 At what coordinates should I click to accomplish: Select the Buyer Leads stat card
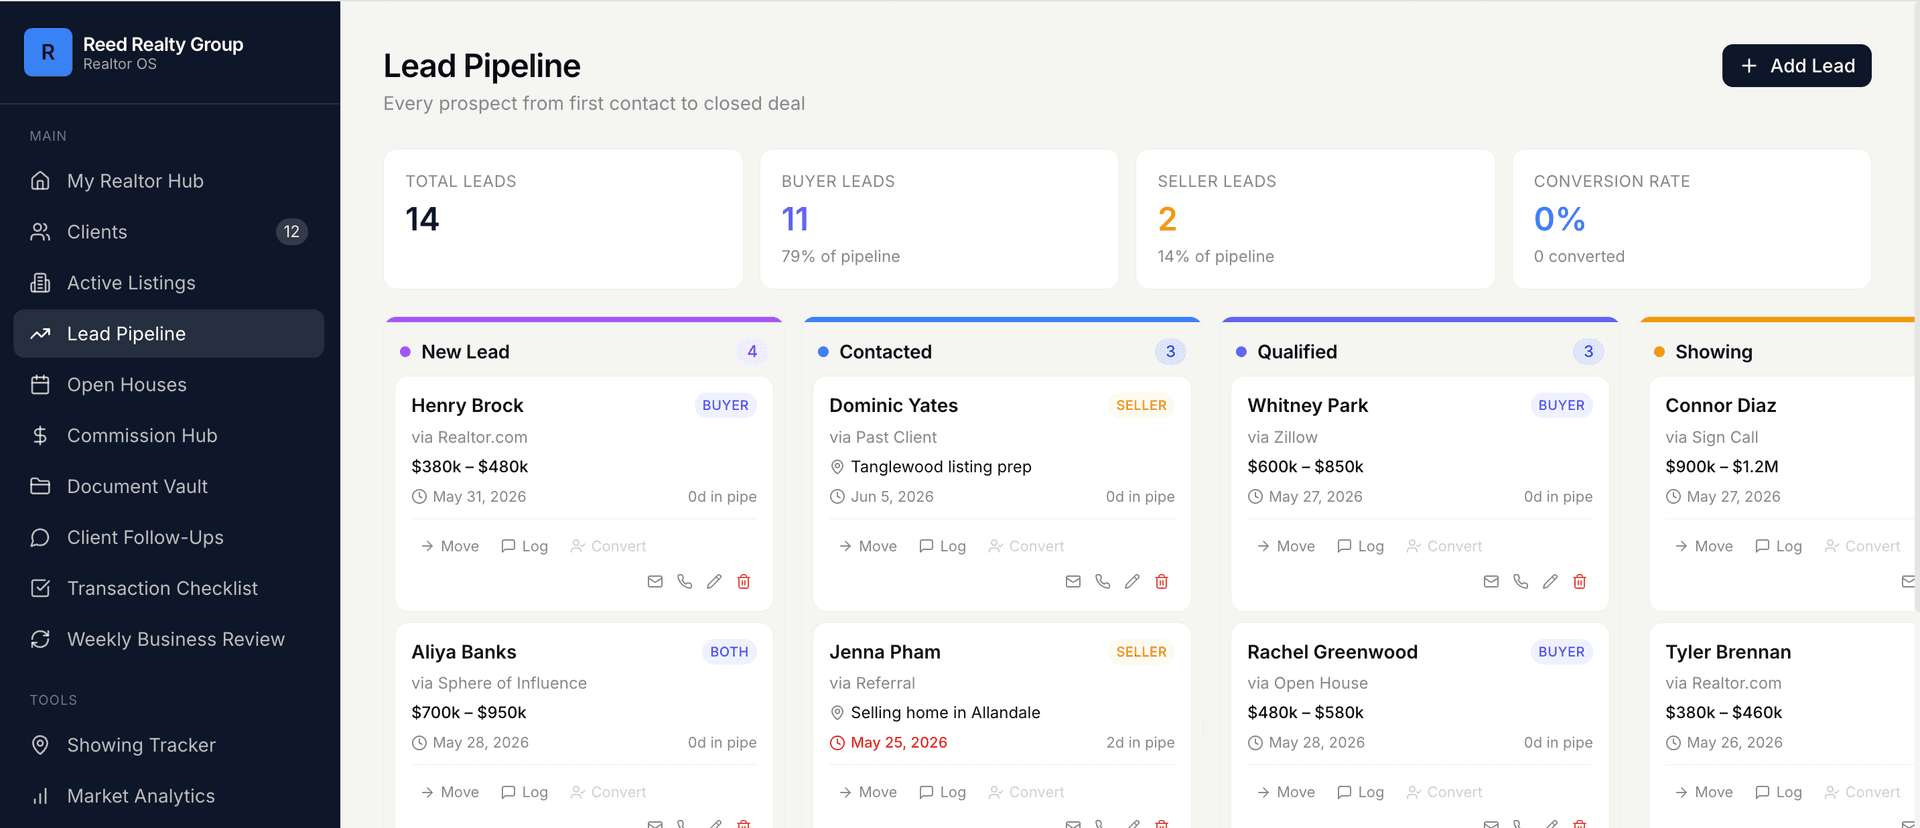(939, 219)
